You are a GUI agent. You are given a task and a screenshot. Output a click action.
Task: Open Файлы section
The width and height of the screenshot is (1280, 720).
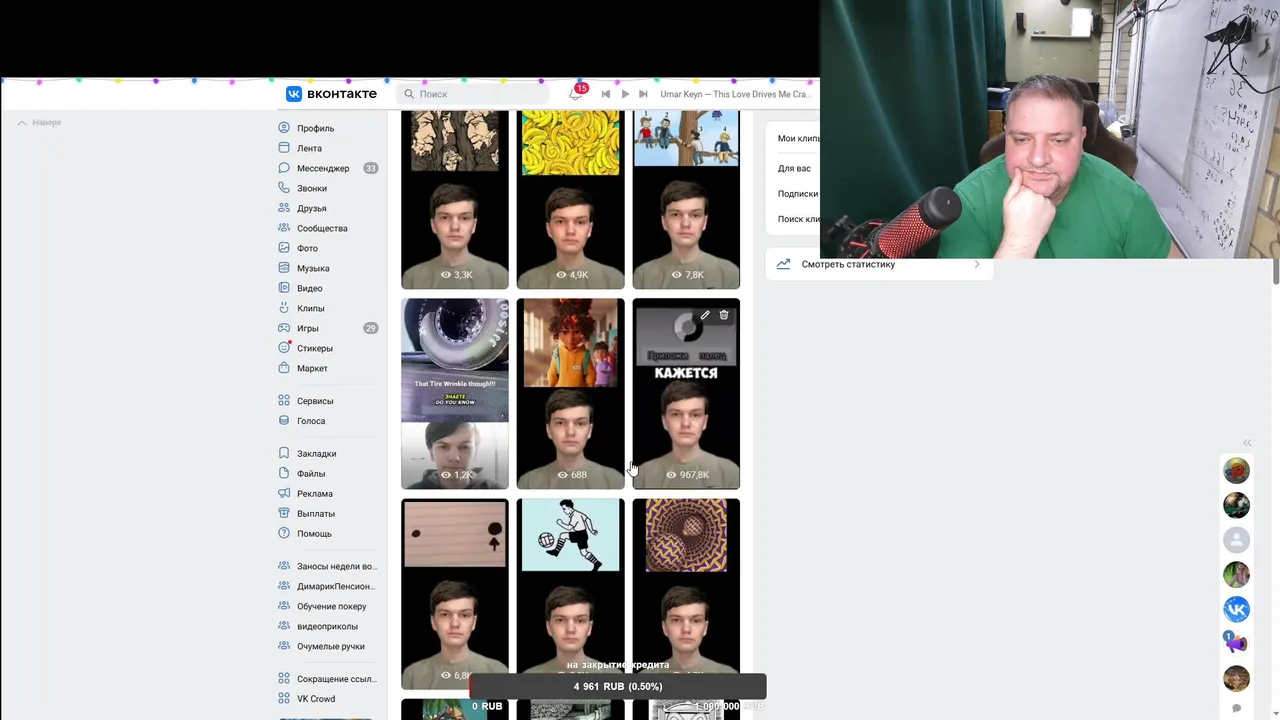pyautogui.click(x=311, y=474)
